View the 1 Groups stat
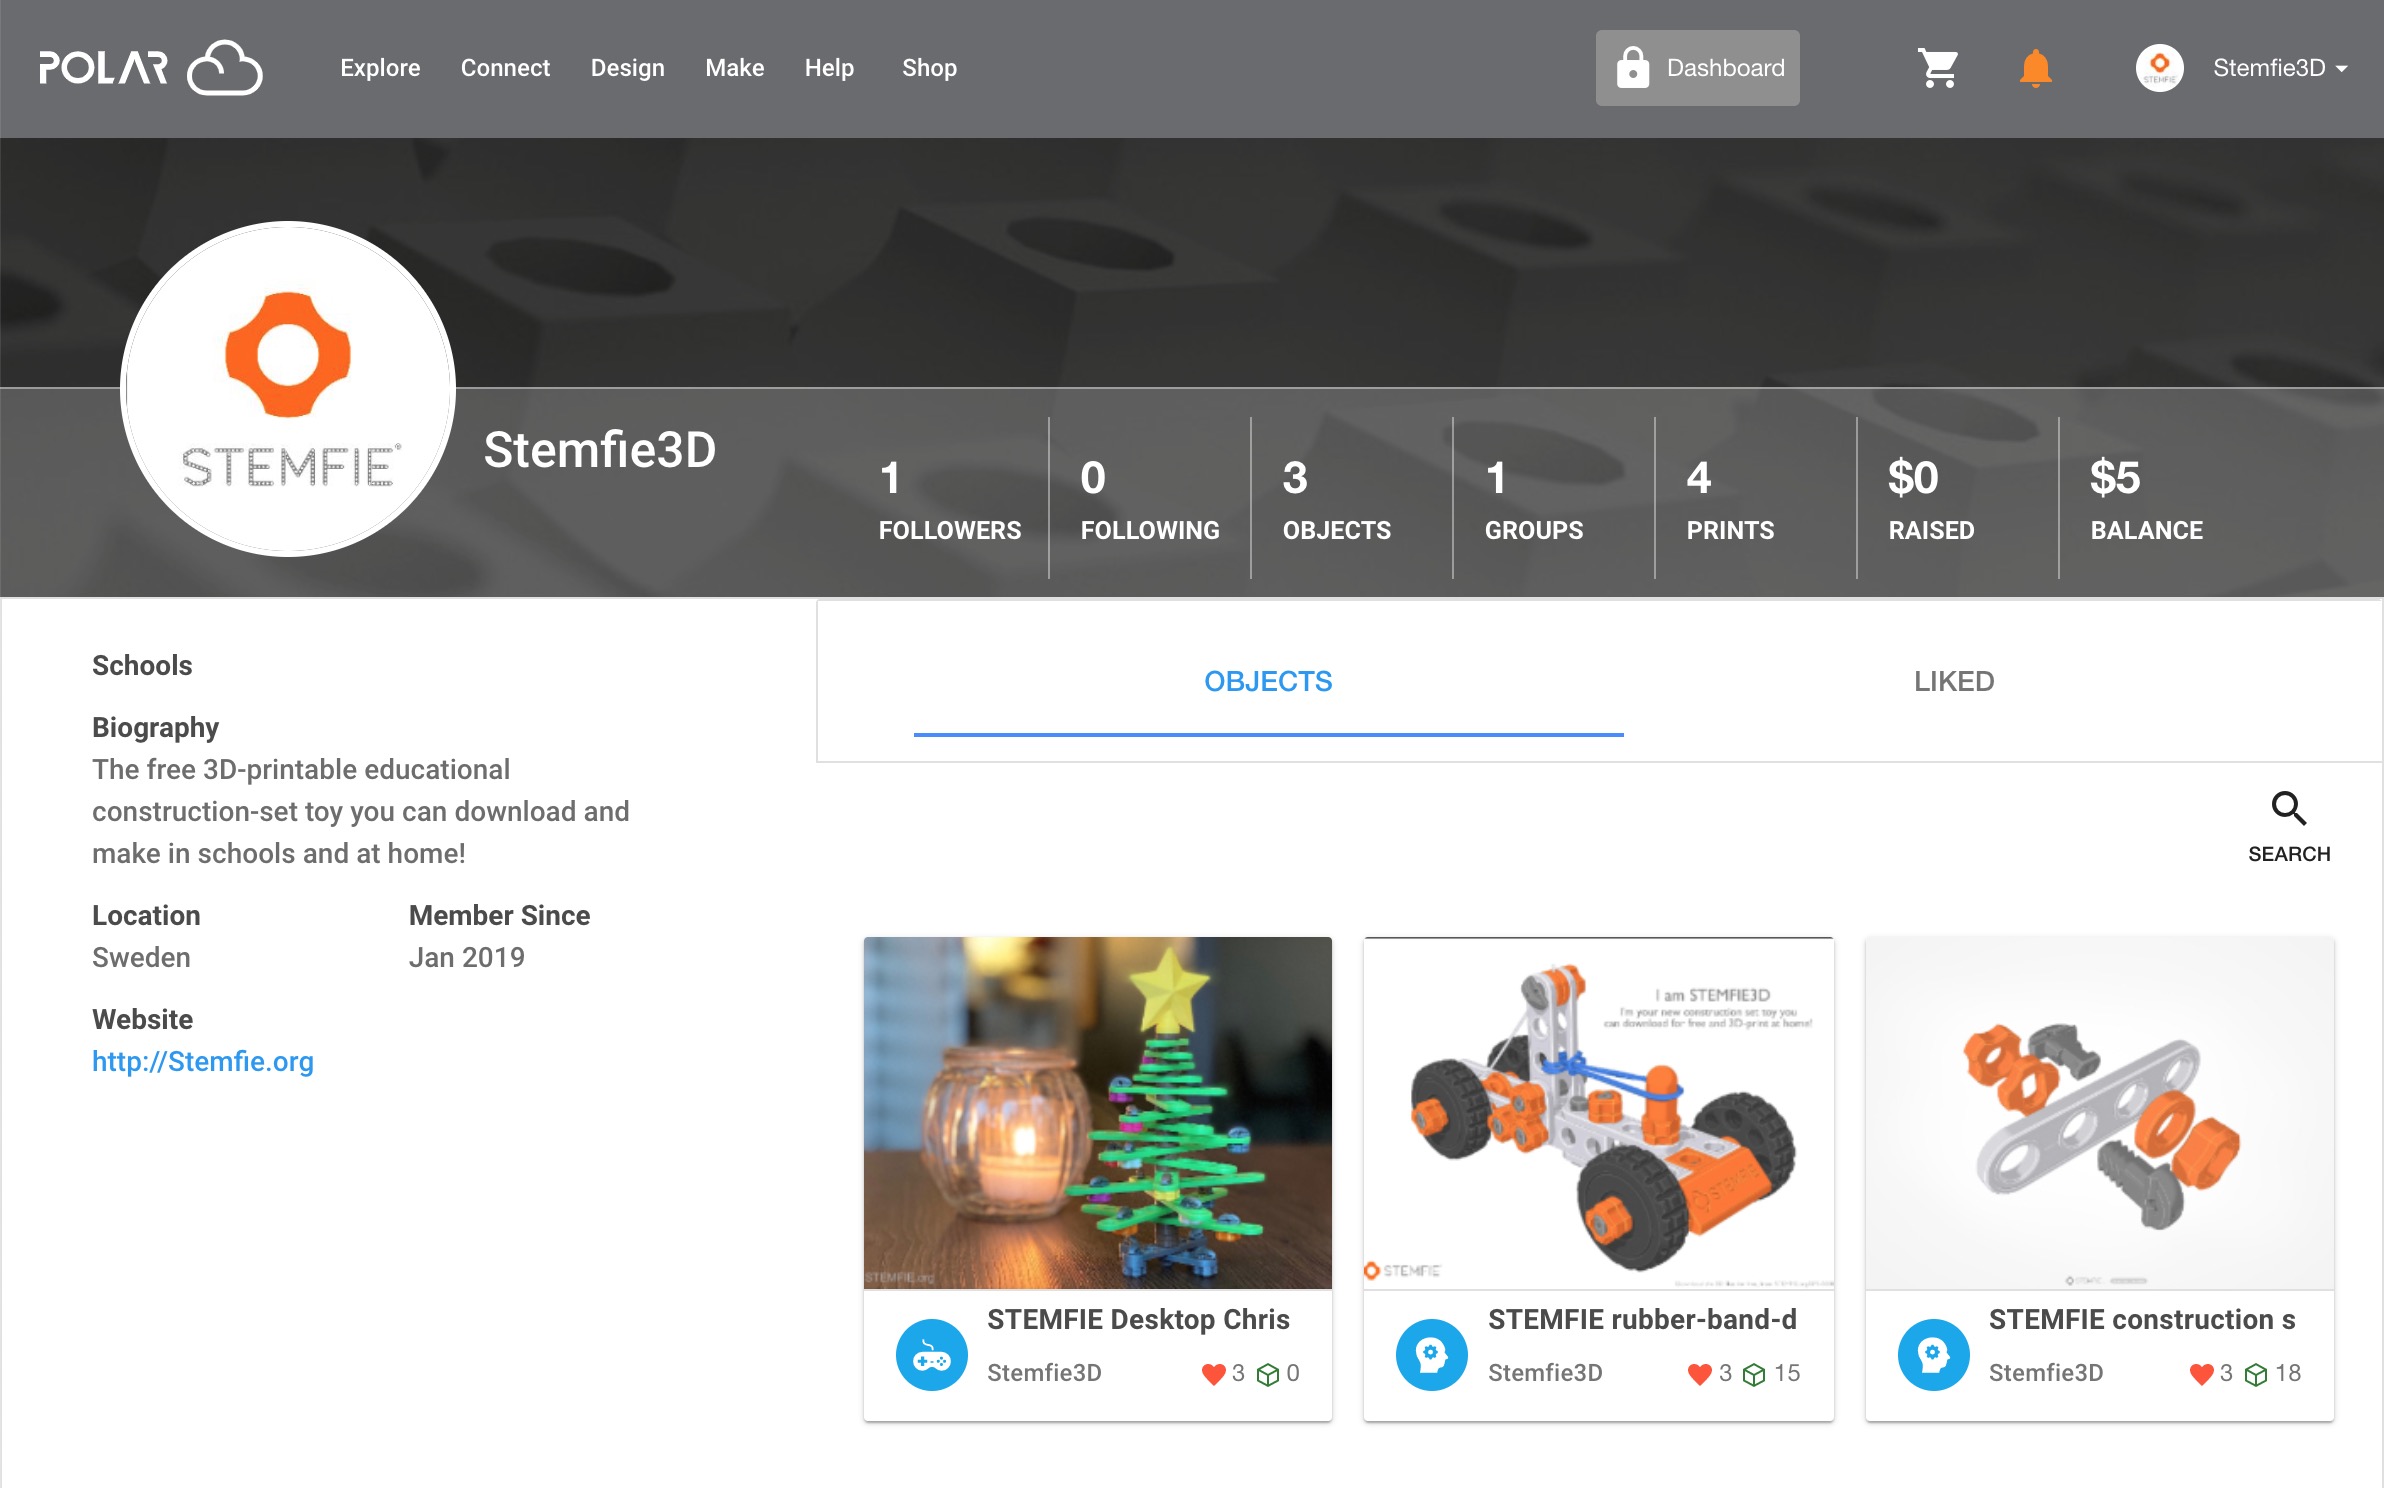This screenshot has height=1488, width=2384. pyautogui.click(x=1533, y=499)
